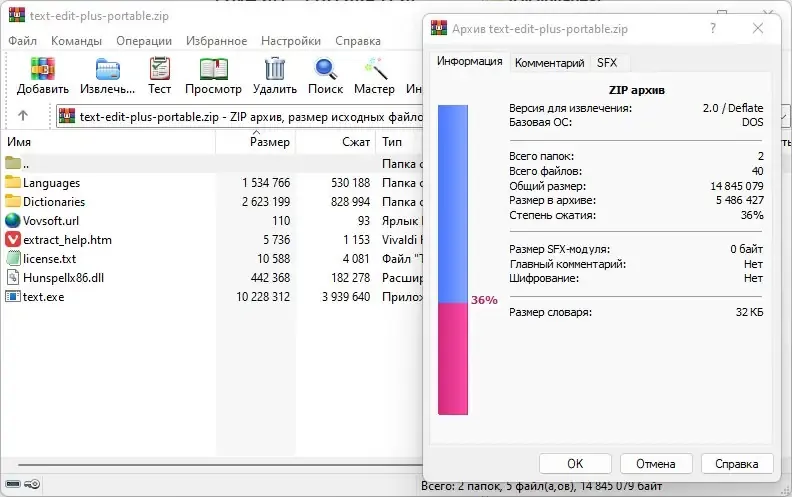
Task: Click the blue portion of compression bar
Action: point(453,204)
